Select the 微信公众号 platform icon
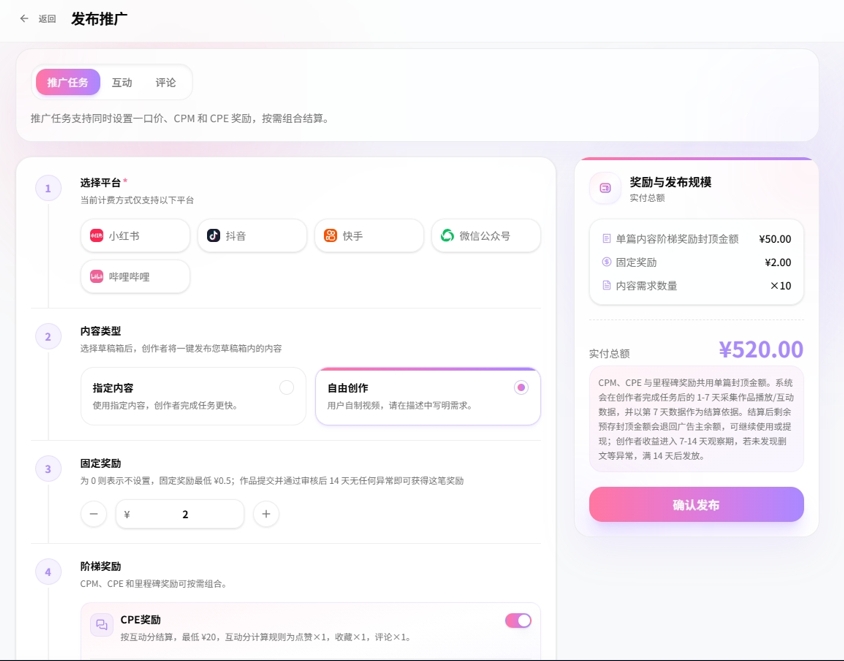Screen dimensions: 844x661 click(447, 236)
